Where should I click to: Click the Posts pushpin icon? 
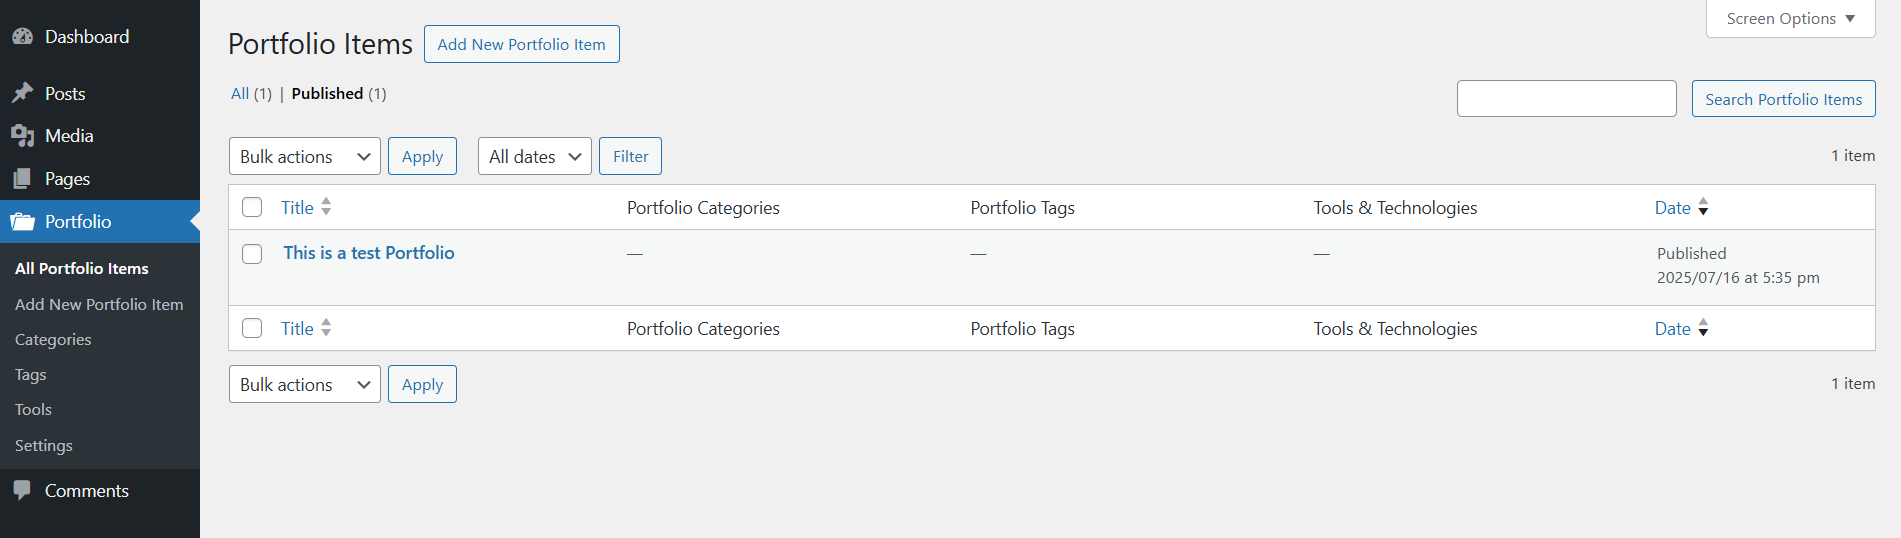tap(22, 93)
